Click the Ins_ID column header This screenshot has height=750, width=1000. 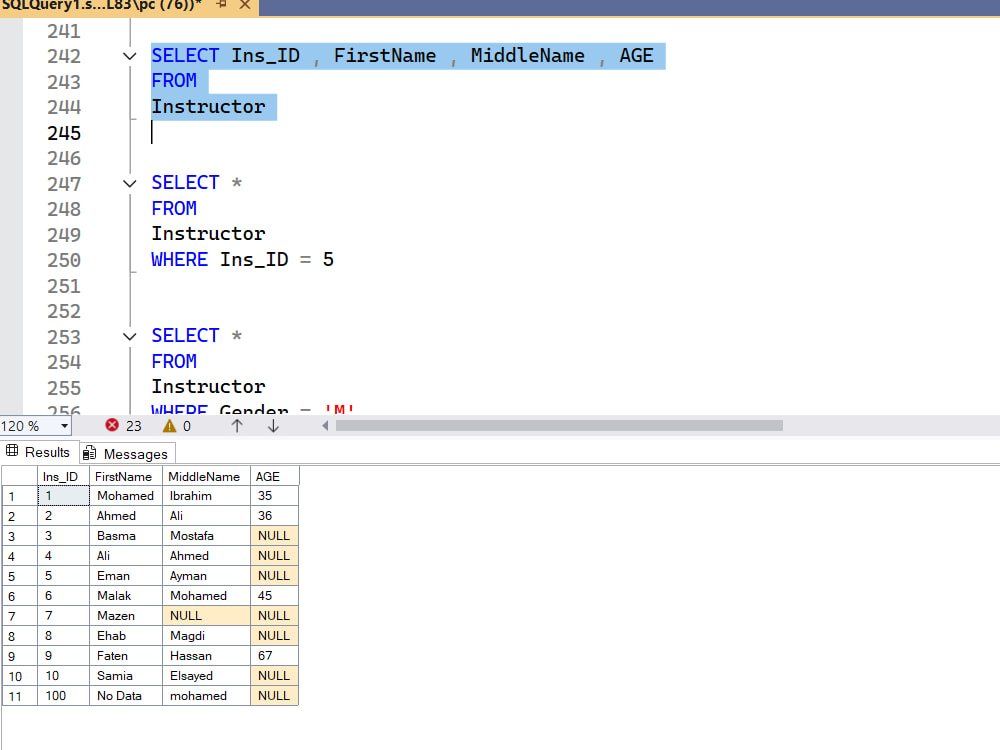tap(63, 476)
